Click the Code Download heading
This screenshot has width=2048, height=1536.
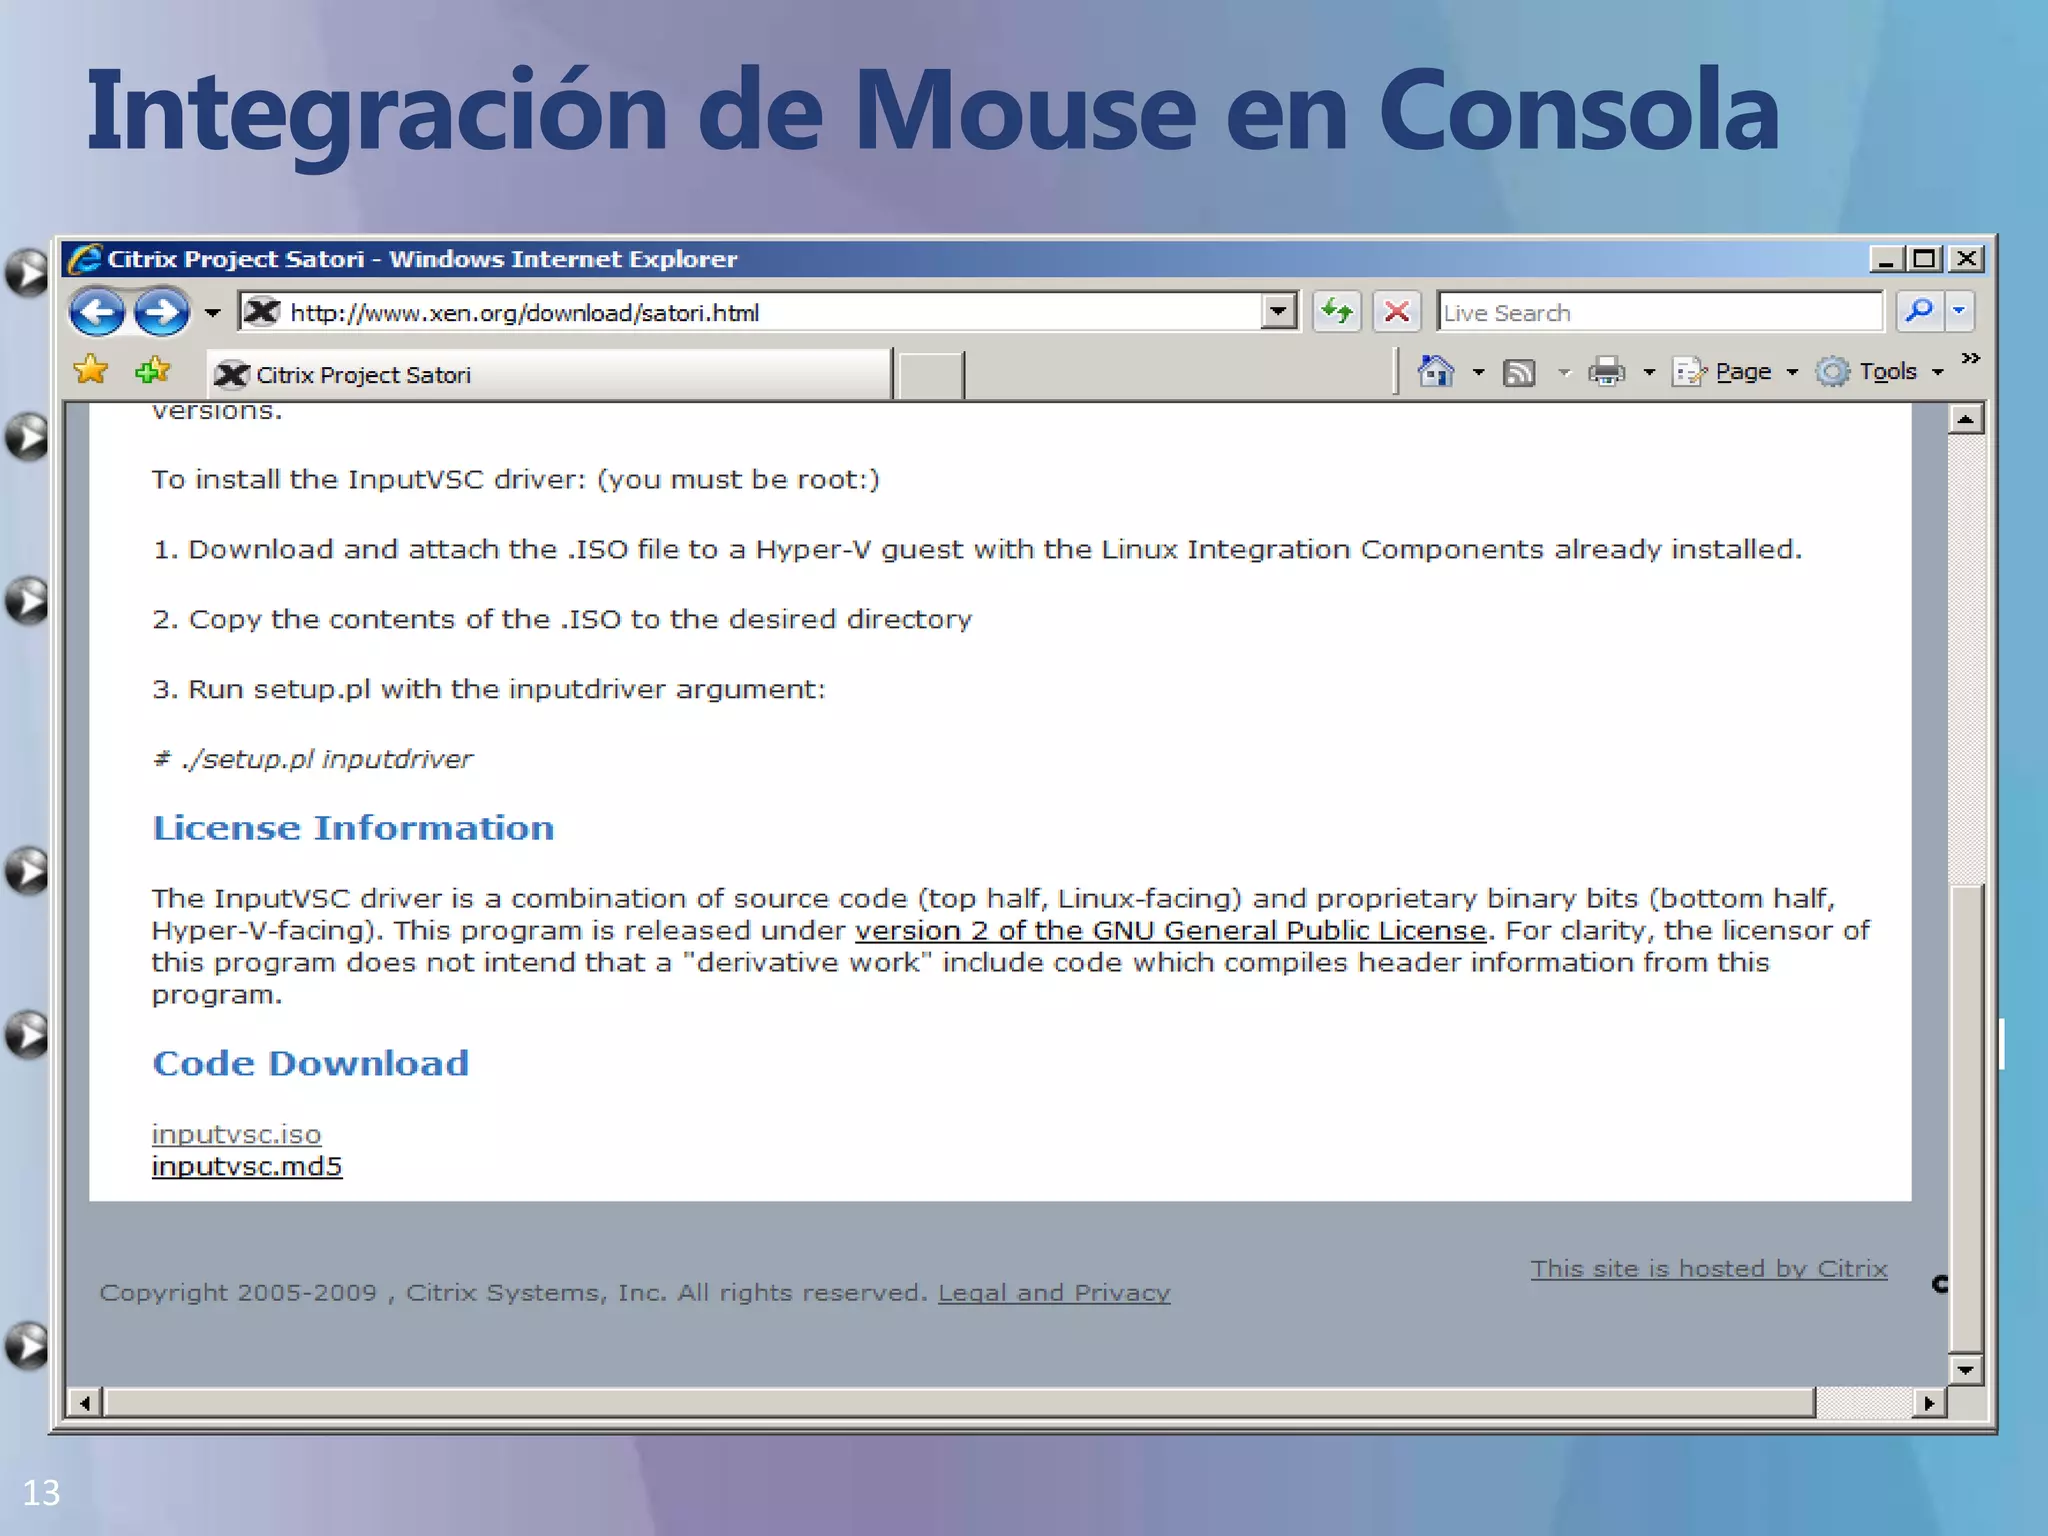[310, 1063]
